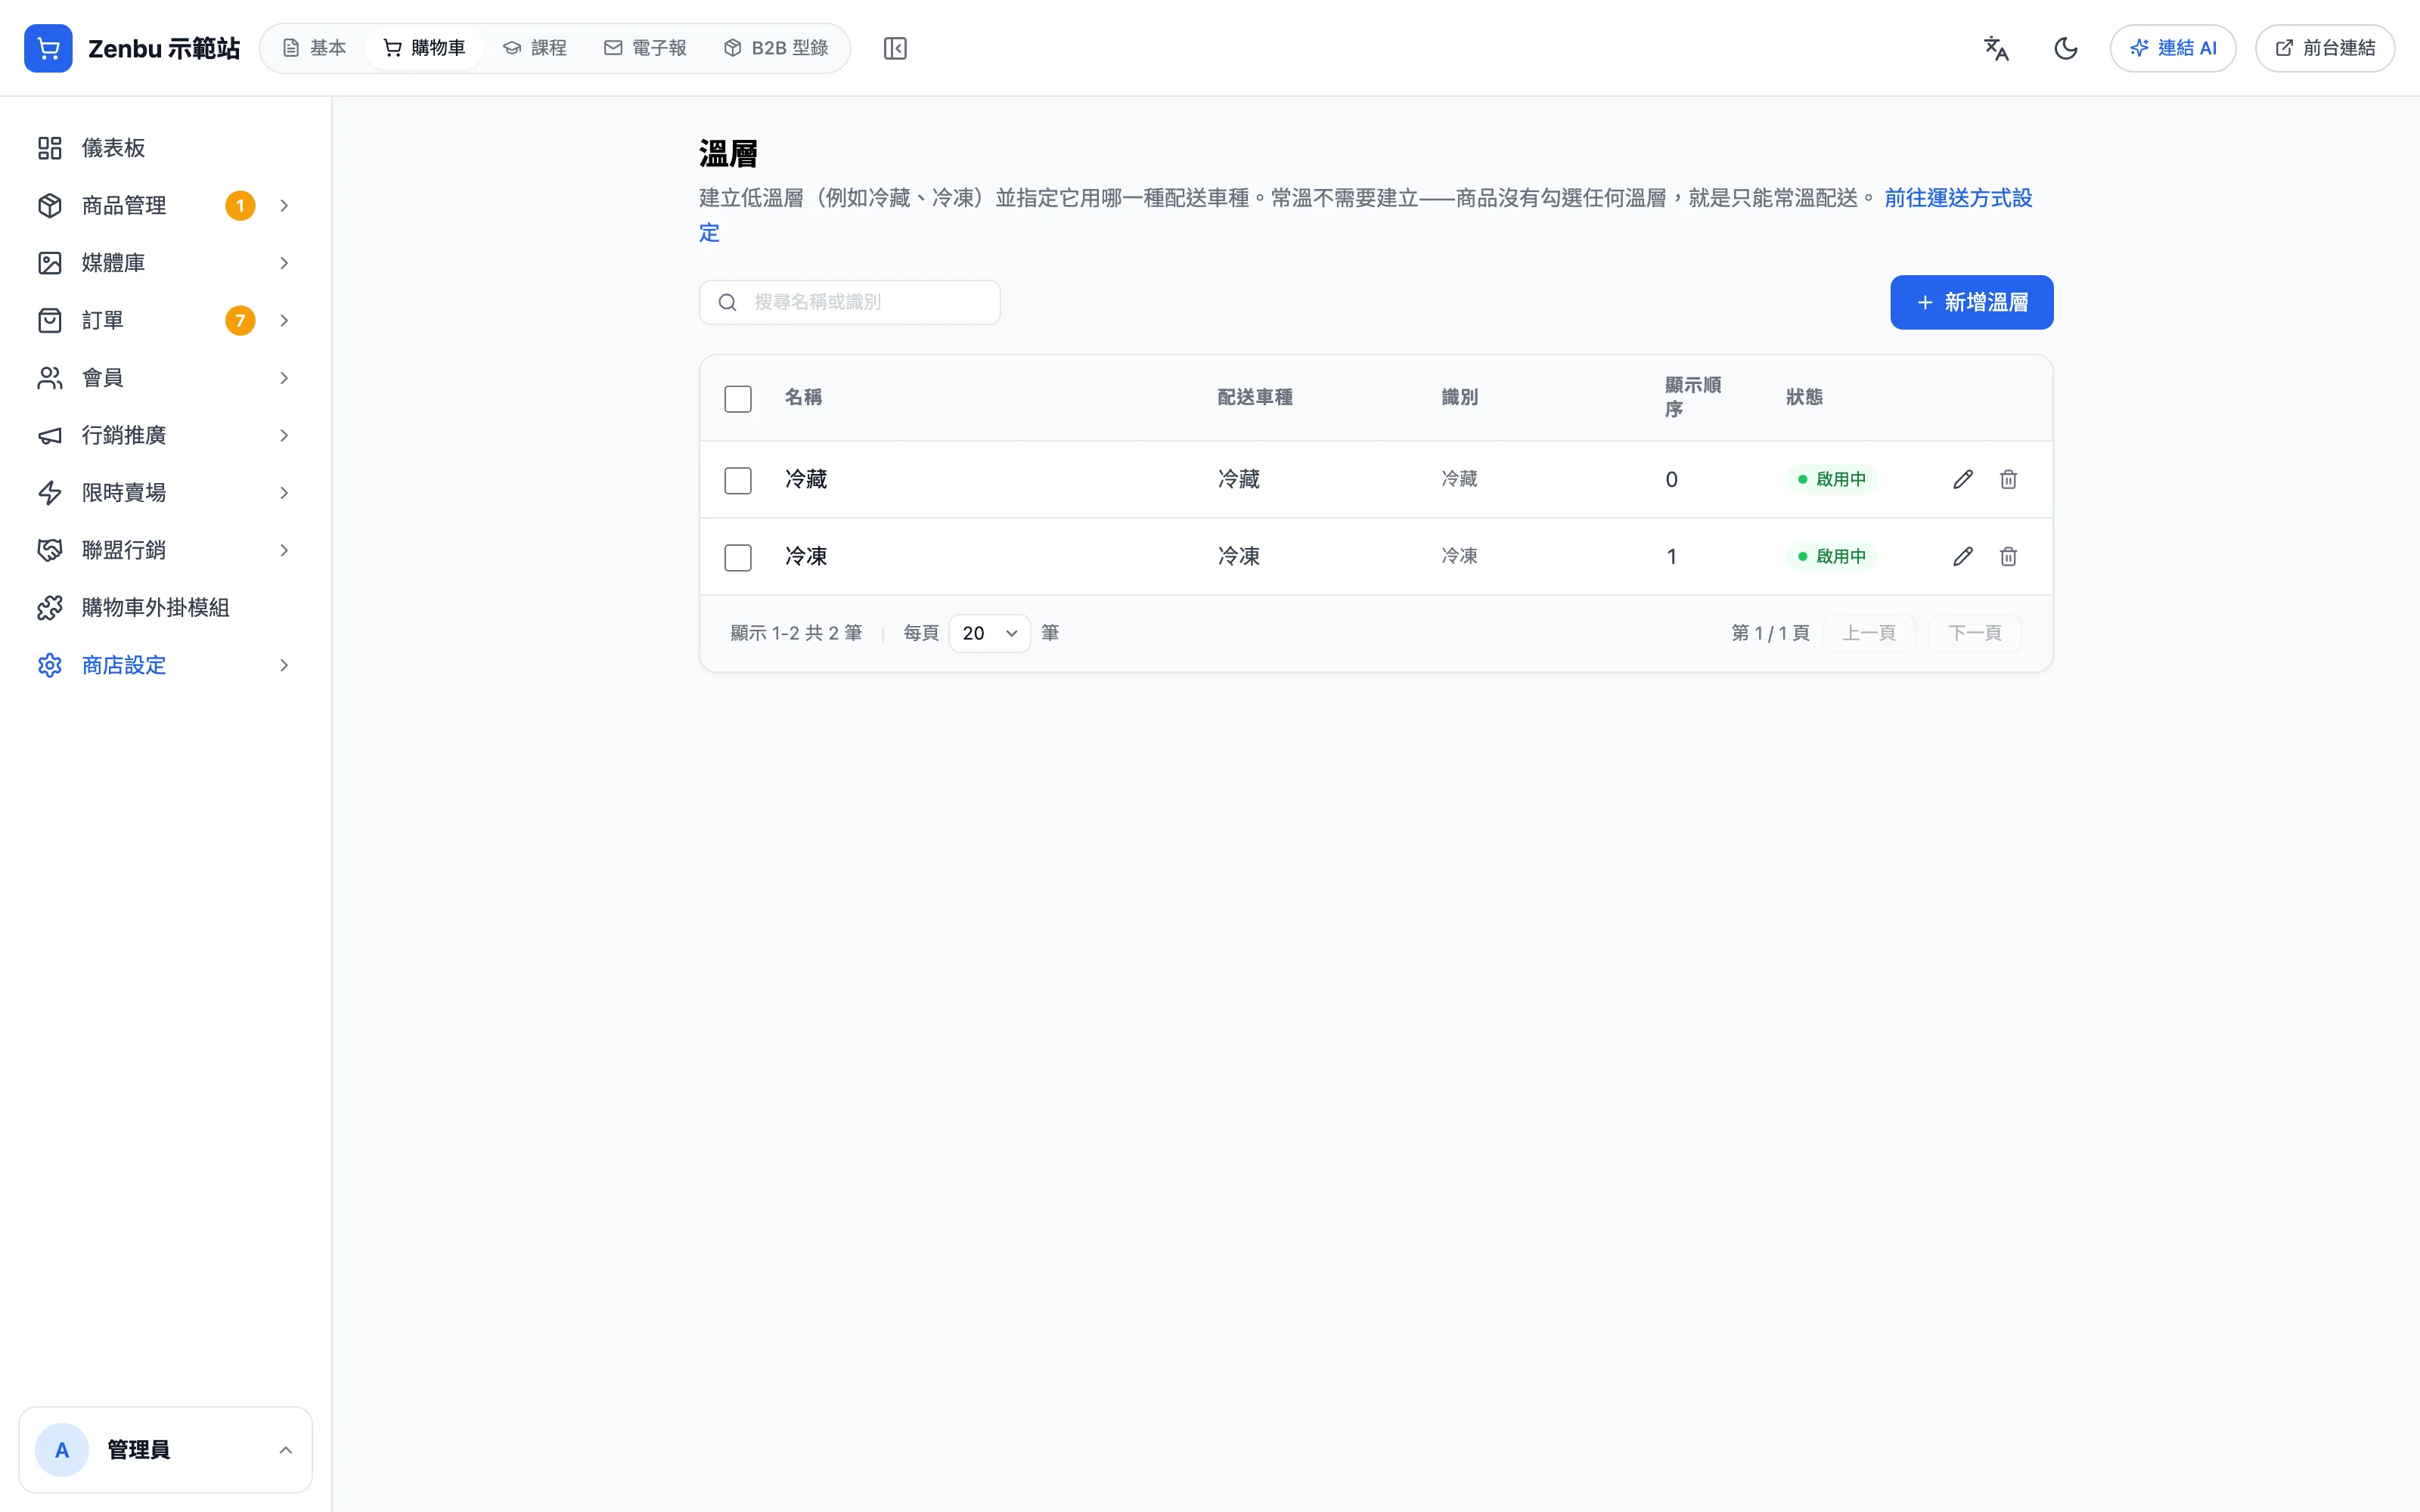This screenshot has width=2420, height=1512.
Task: Click the admin avatar letter A
Action: 62,1449
